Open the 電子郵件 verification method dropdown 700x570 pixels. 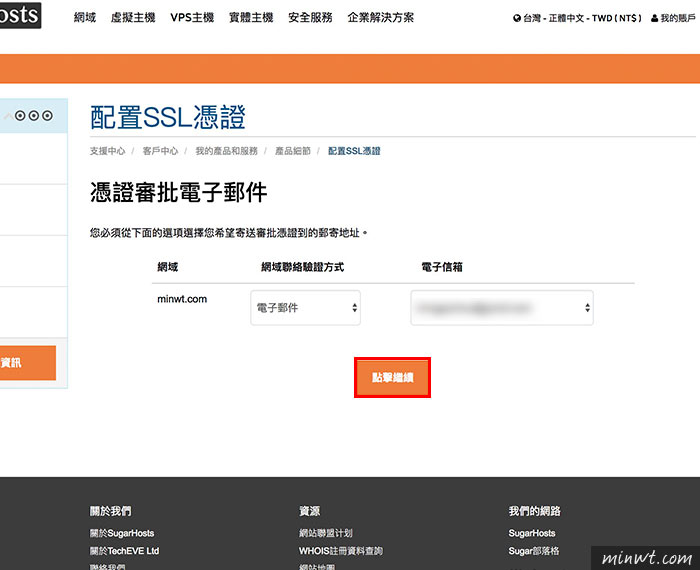305,308
